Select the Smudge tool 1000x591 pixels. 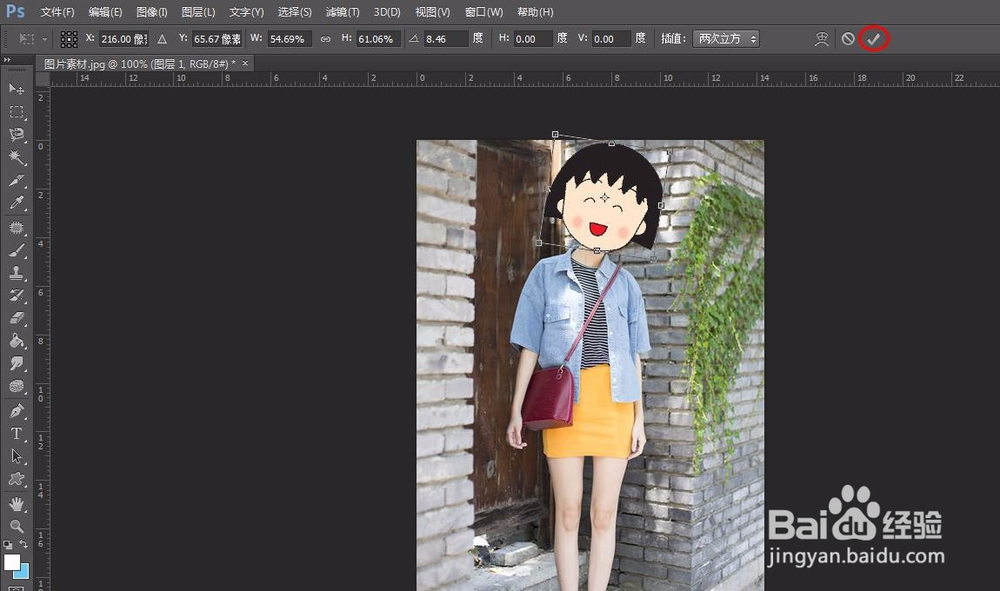pos(17,363)
